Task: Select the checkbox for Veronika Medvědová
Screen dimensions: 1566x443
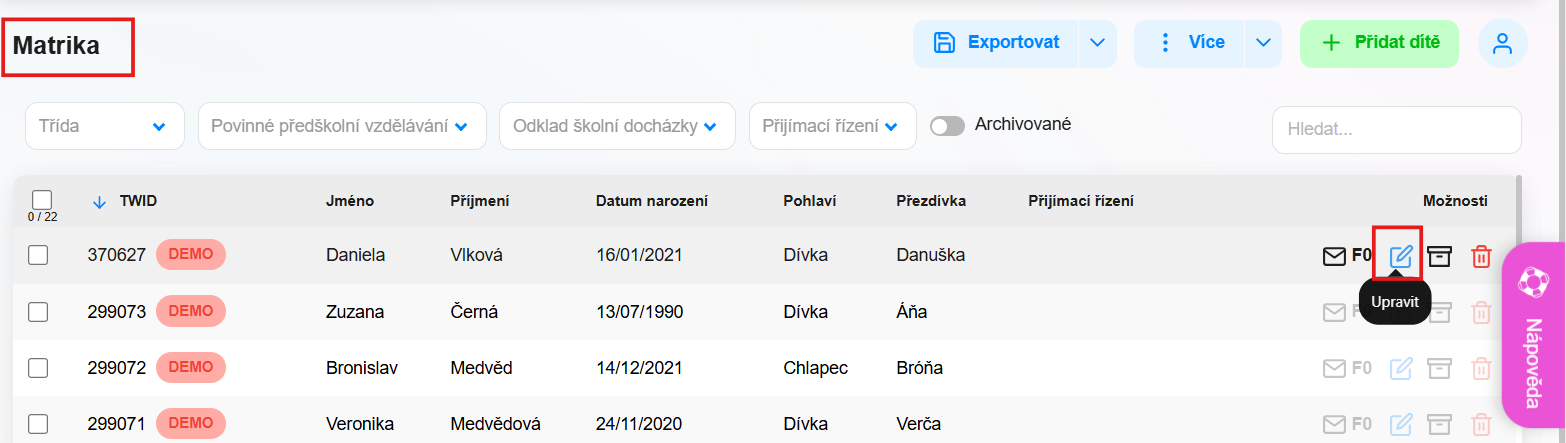Action: (38, 424)
